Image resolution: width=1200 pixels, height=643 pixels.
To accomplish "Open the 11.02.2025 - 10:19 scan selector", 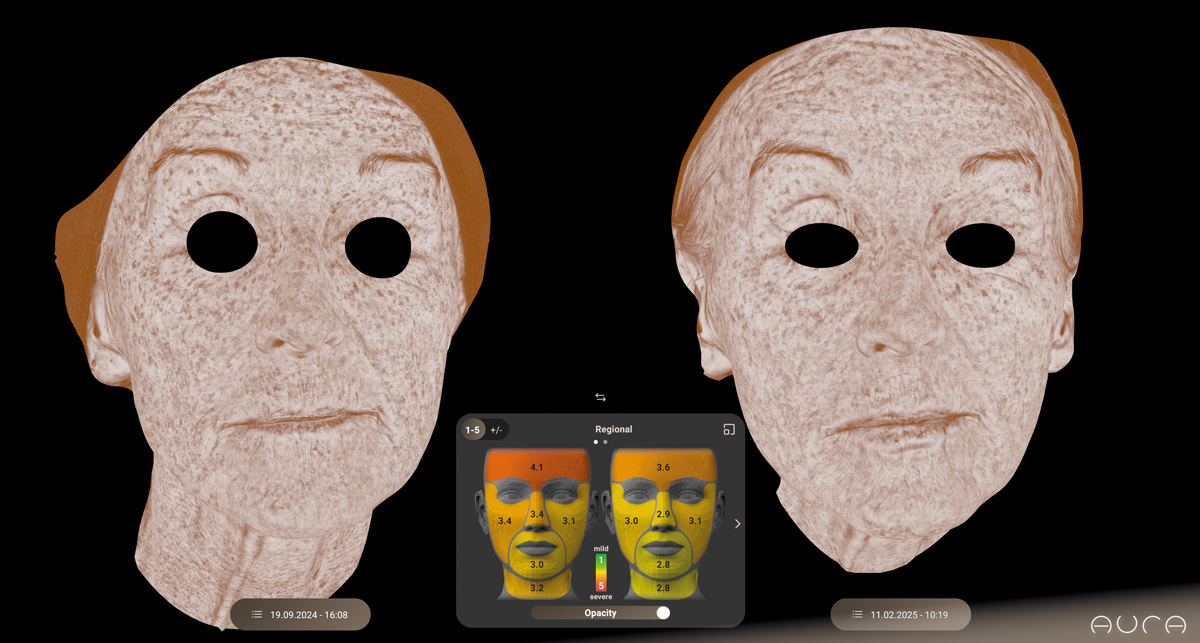I will (x=908, y=615).
